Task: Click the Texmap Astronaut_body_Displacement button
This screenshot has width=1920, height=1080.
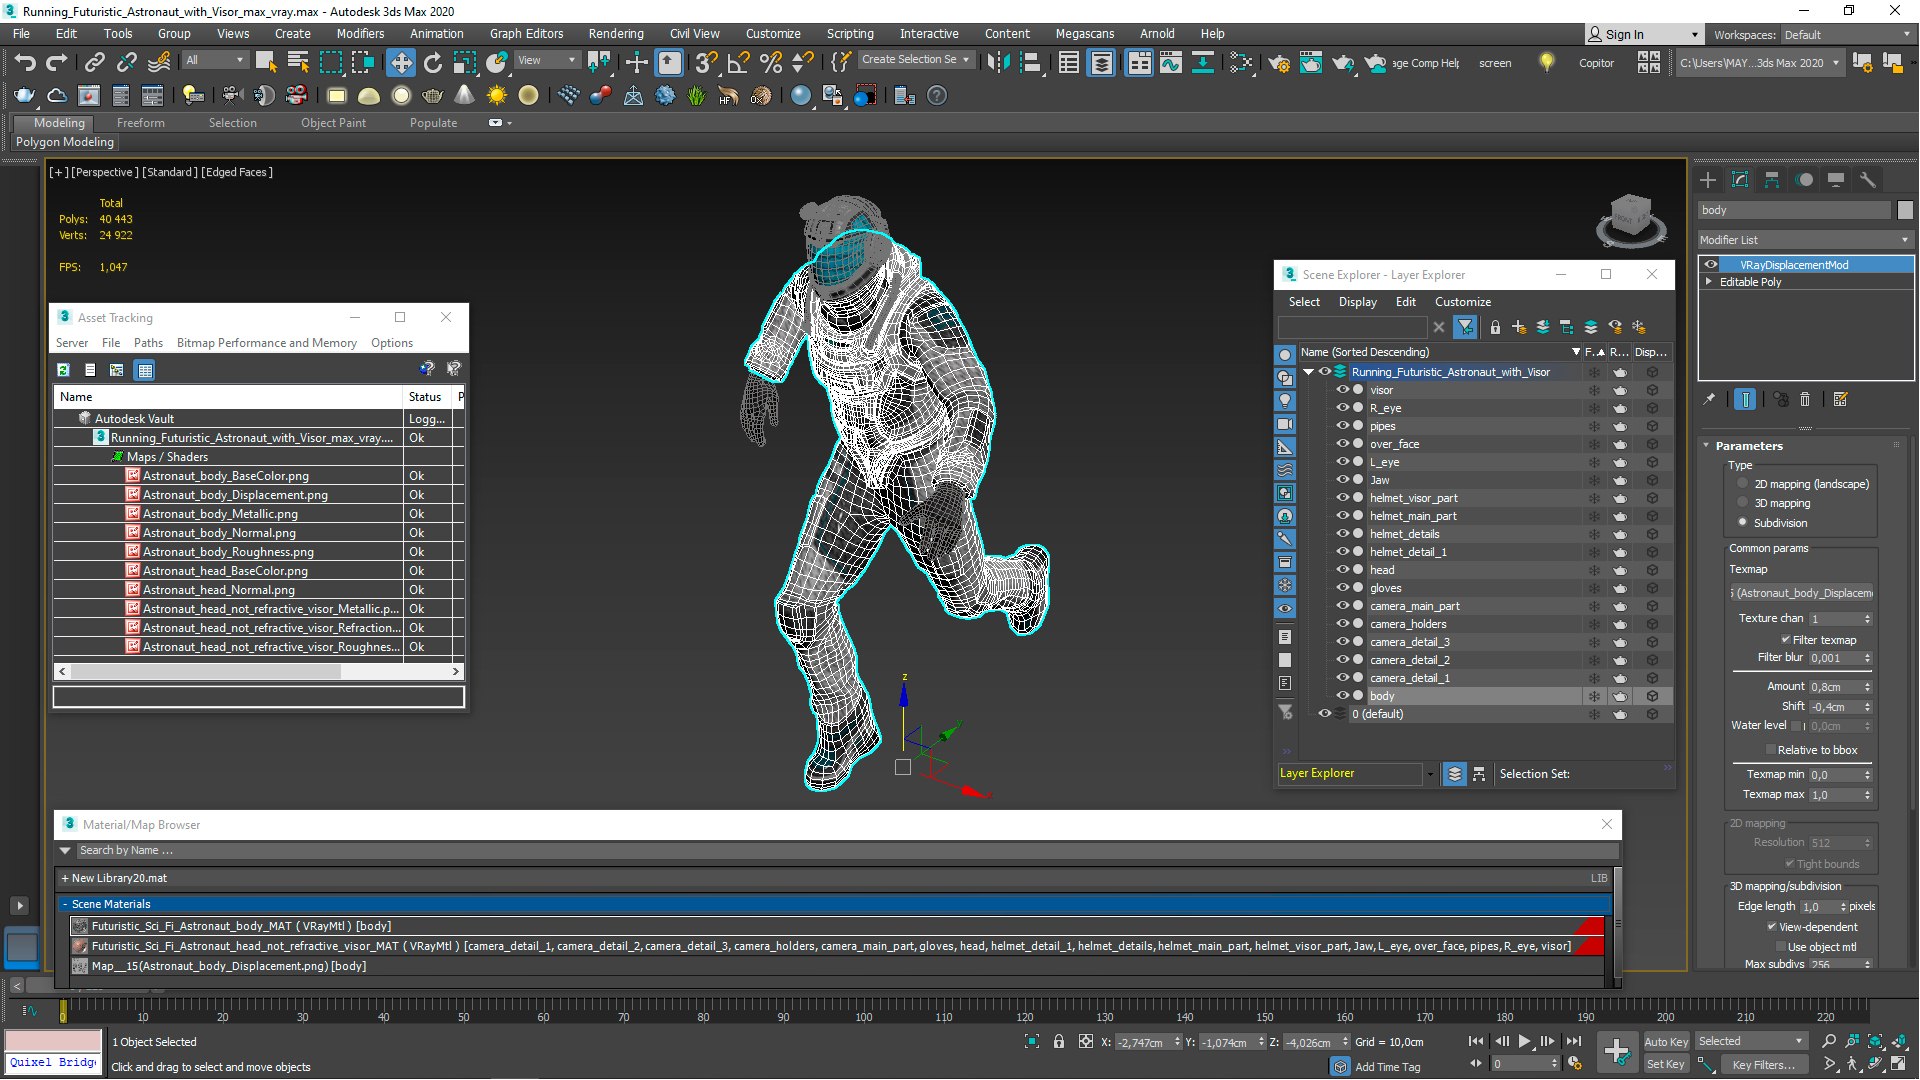Action: coord(1802,593)
